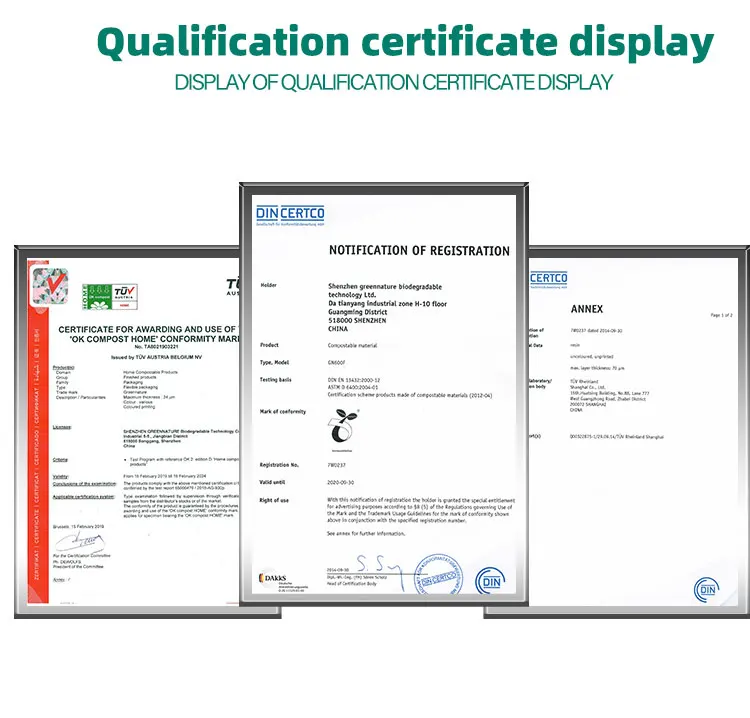Image resolution: width=750 pixels, height=718 pixels.
Task: Click the blue DIN CERTCO round stamp
Action: pyautogui.click(x=438, y=575)
